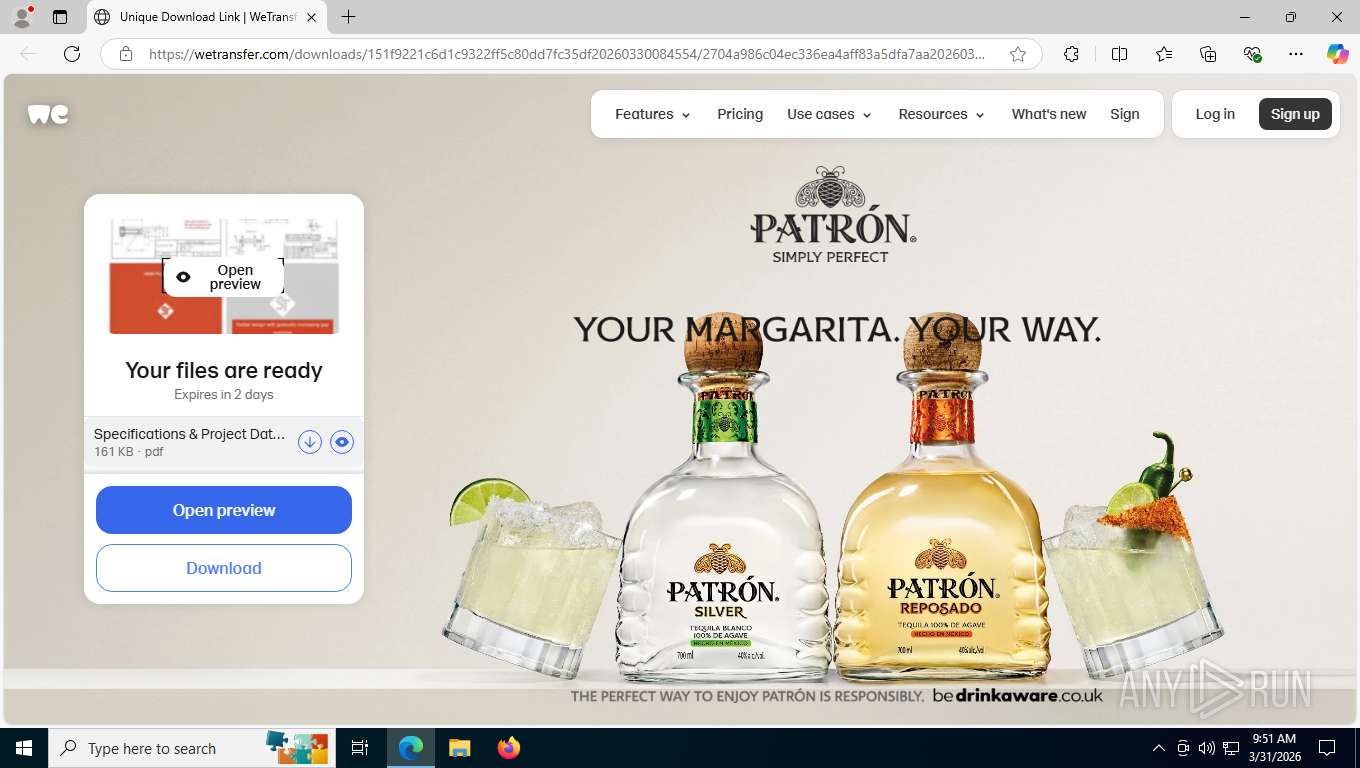Click the Patrón advertisement logo
Screen dimensions: 1360x768
coord(831,214)
